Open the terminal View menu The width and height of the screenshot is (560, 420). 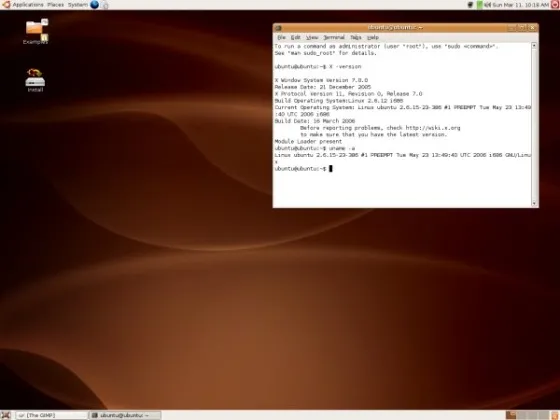coord(312,37)
